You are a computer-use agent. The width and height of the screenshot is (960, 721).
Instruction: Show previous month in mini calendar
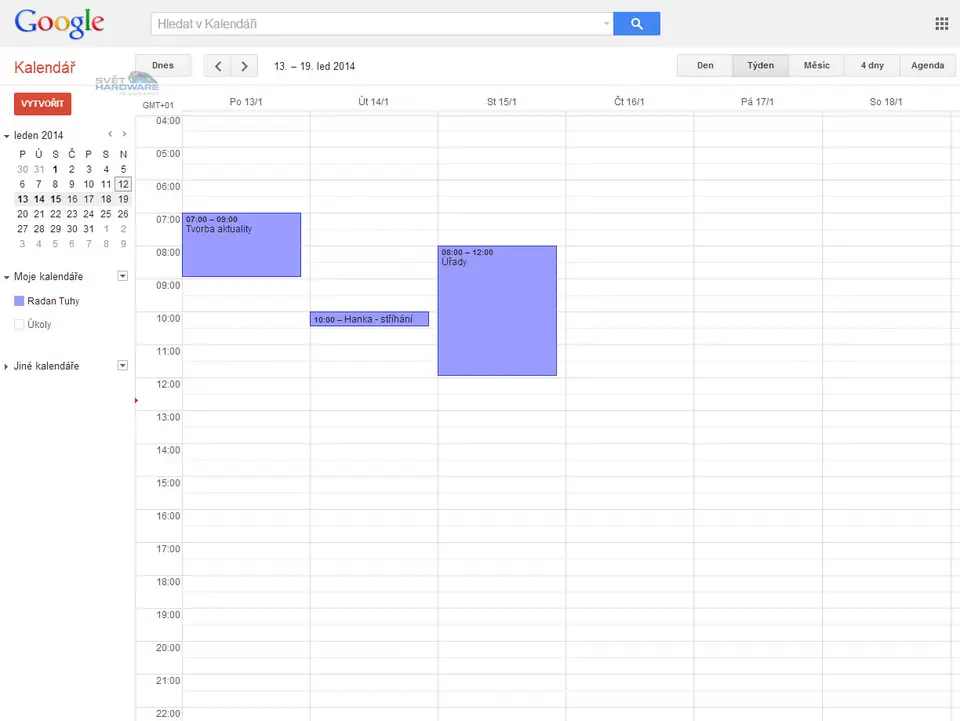tap(110, 134)
